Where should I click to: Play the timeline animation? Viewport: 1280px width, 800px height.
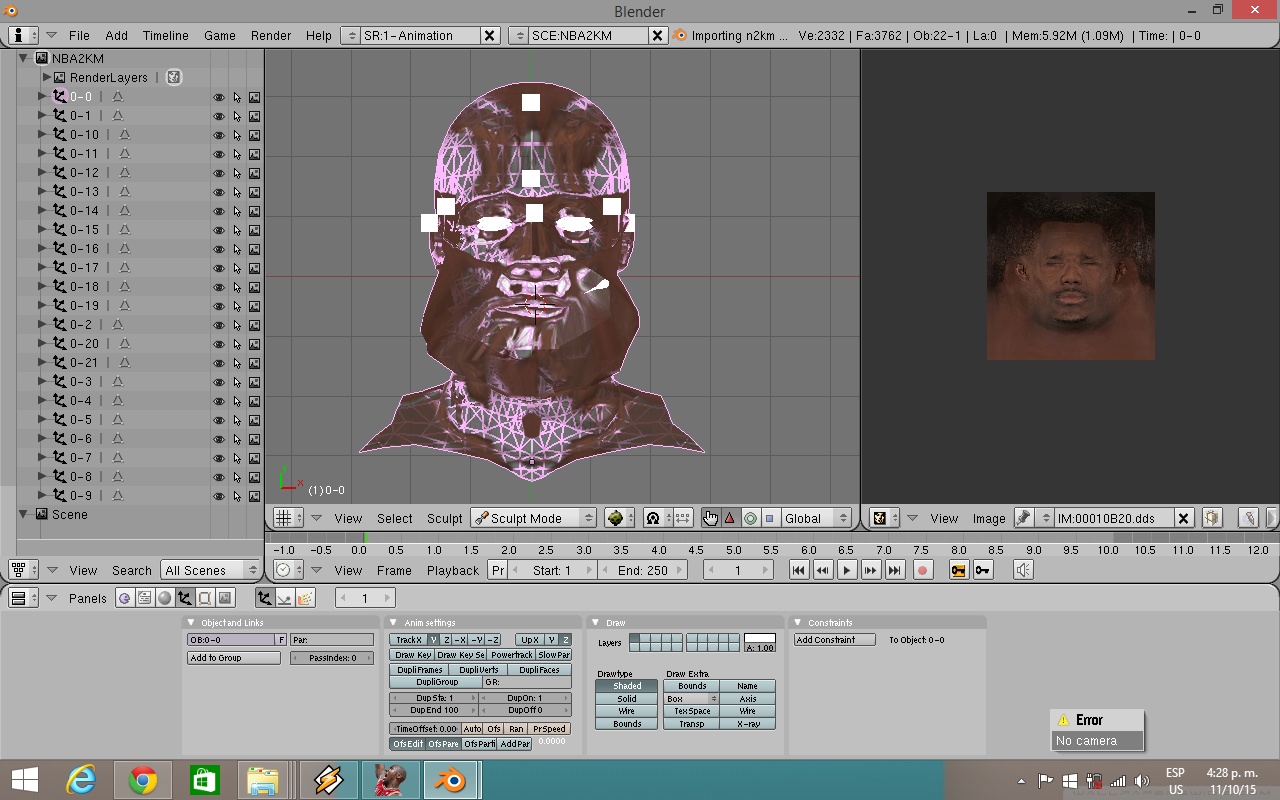tap(847, 570)
